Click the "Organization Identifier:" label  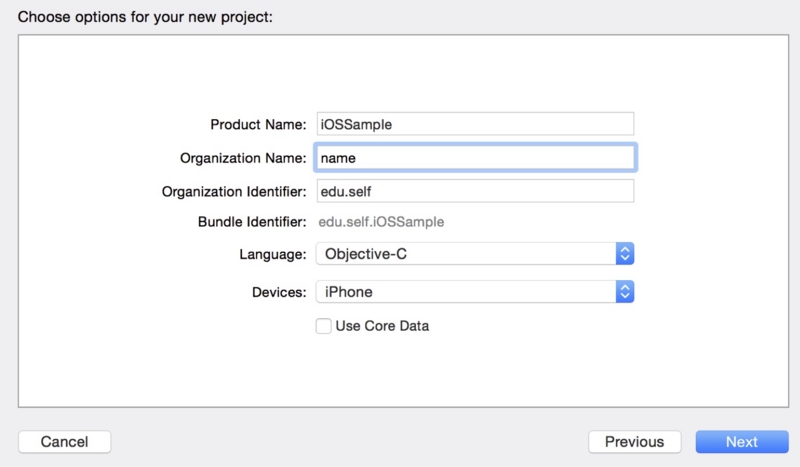234,191
